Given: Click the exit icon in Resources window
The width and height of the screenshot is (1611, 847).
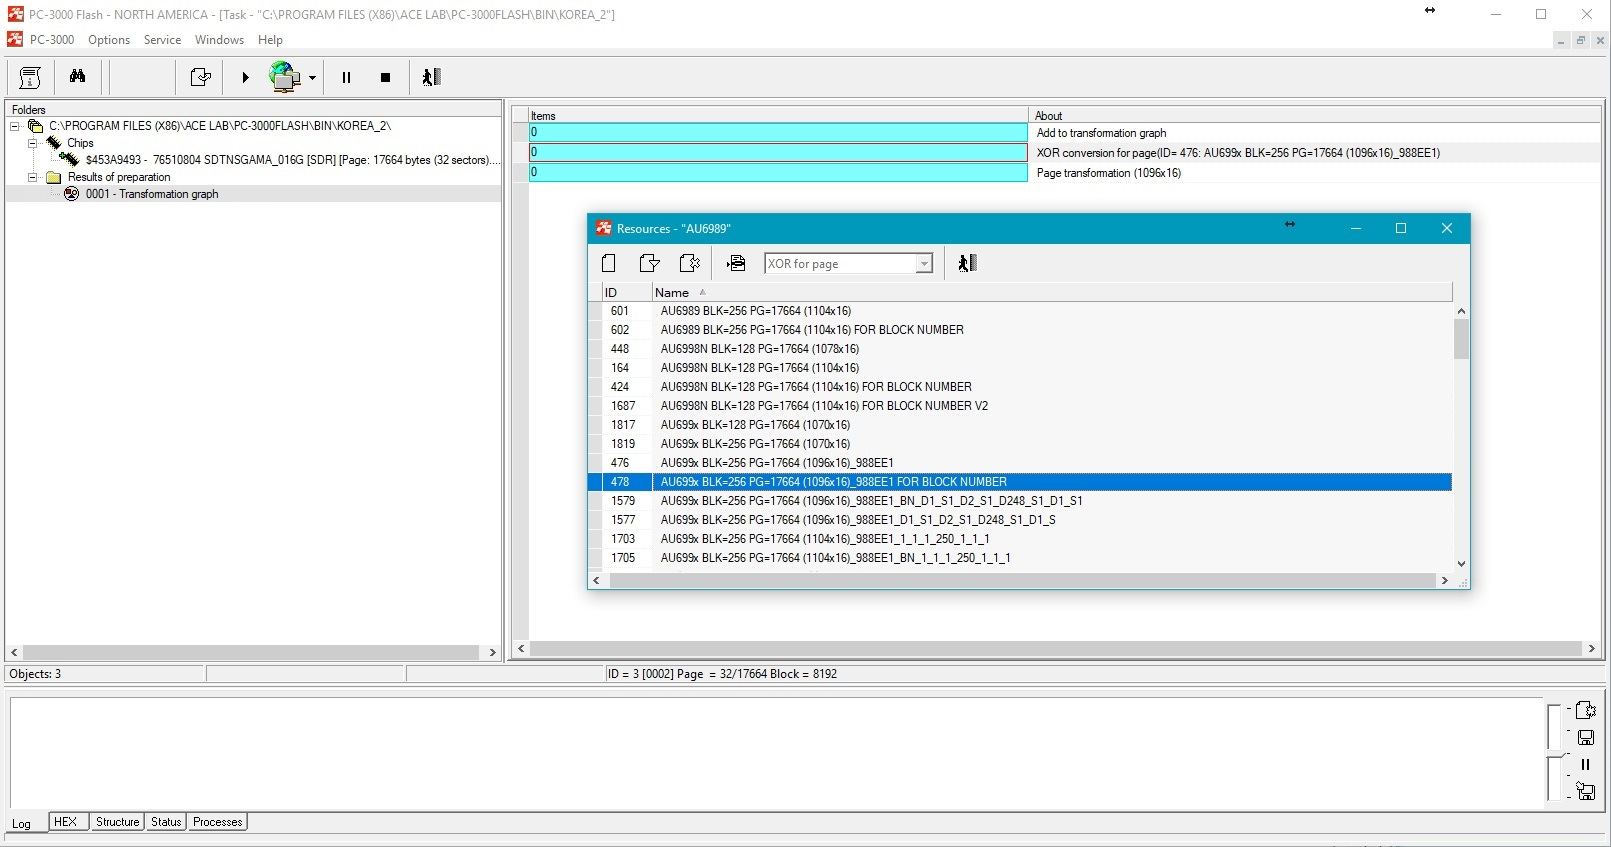Looking at the screenshot, I should pos(967,263).
